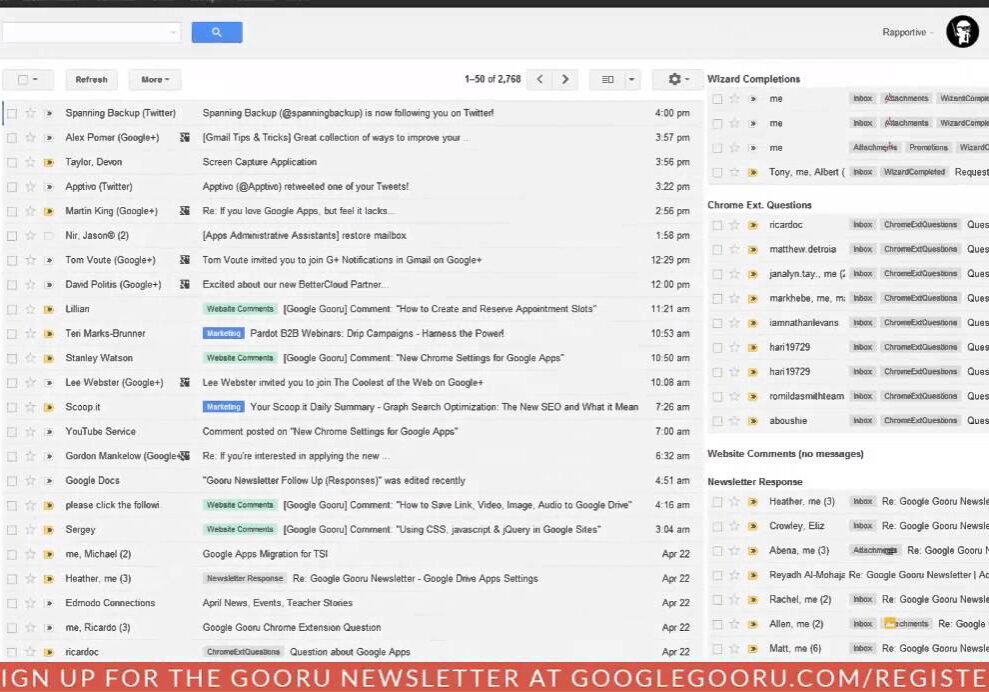The image size is (989, 692).
Task: Open the Newsletter Response section header
Action: pyautogui.click(x=754, y=481)
